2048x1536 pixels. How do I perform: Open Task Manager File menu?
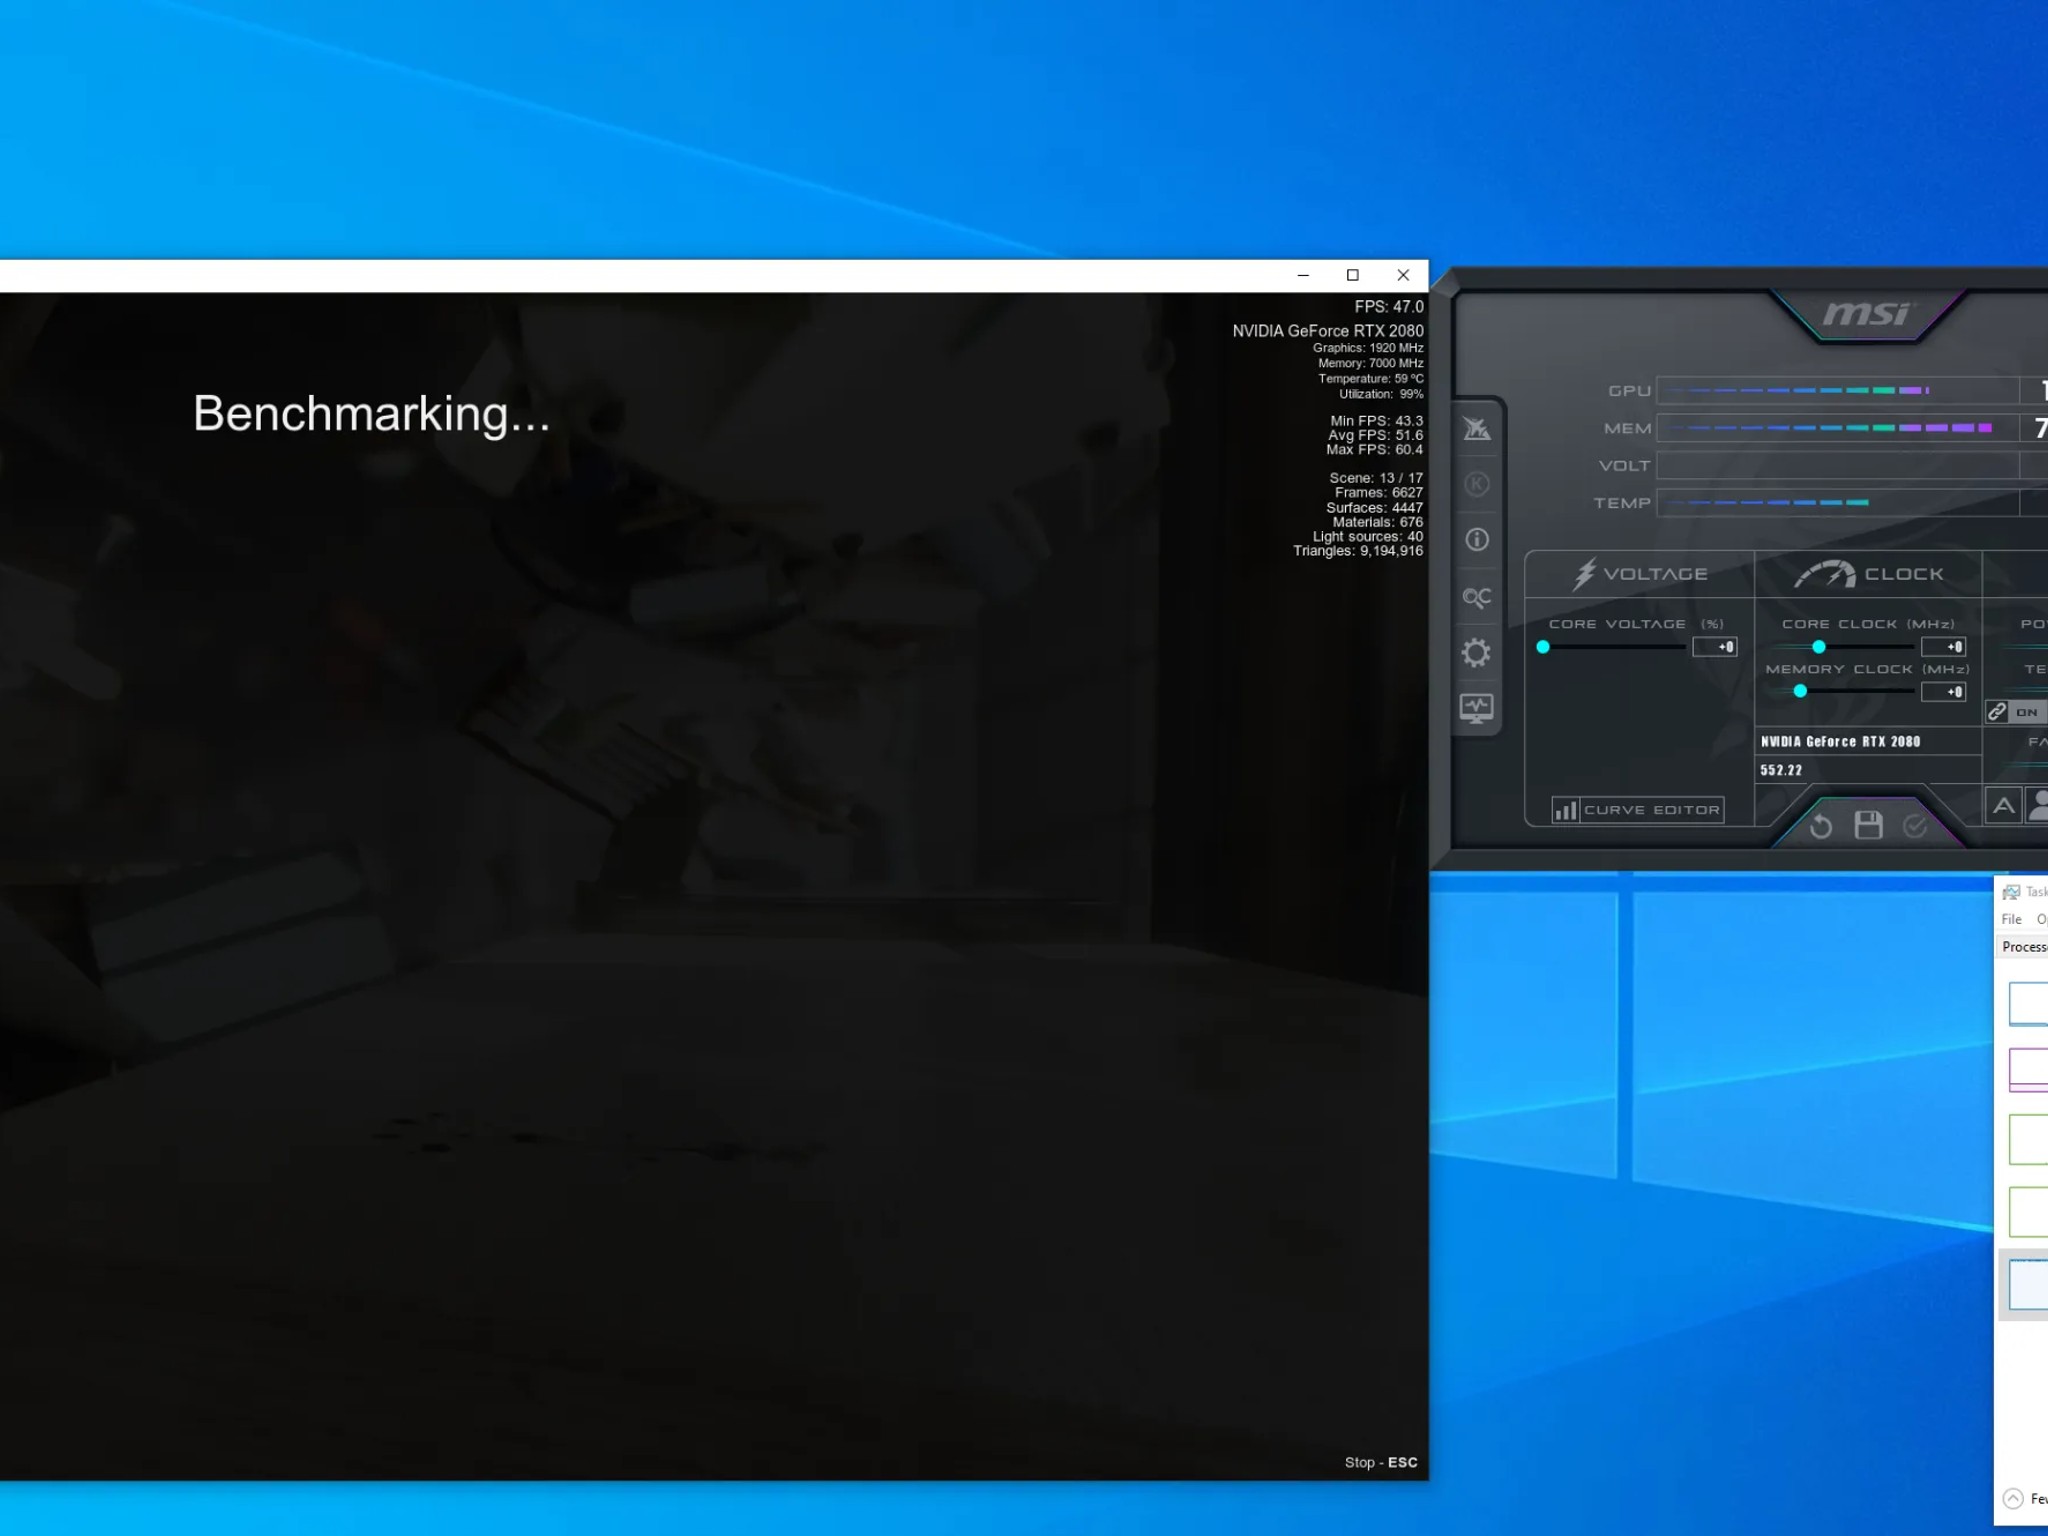pos(2012,919)
